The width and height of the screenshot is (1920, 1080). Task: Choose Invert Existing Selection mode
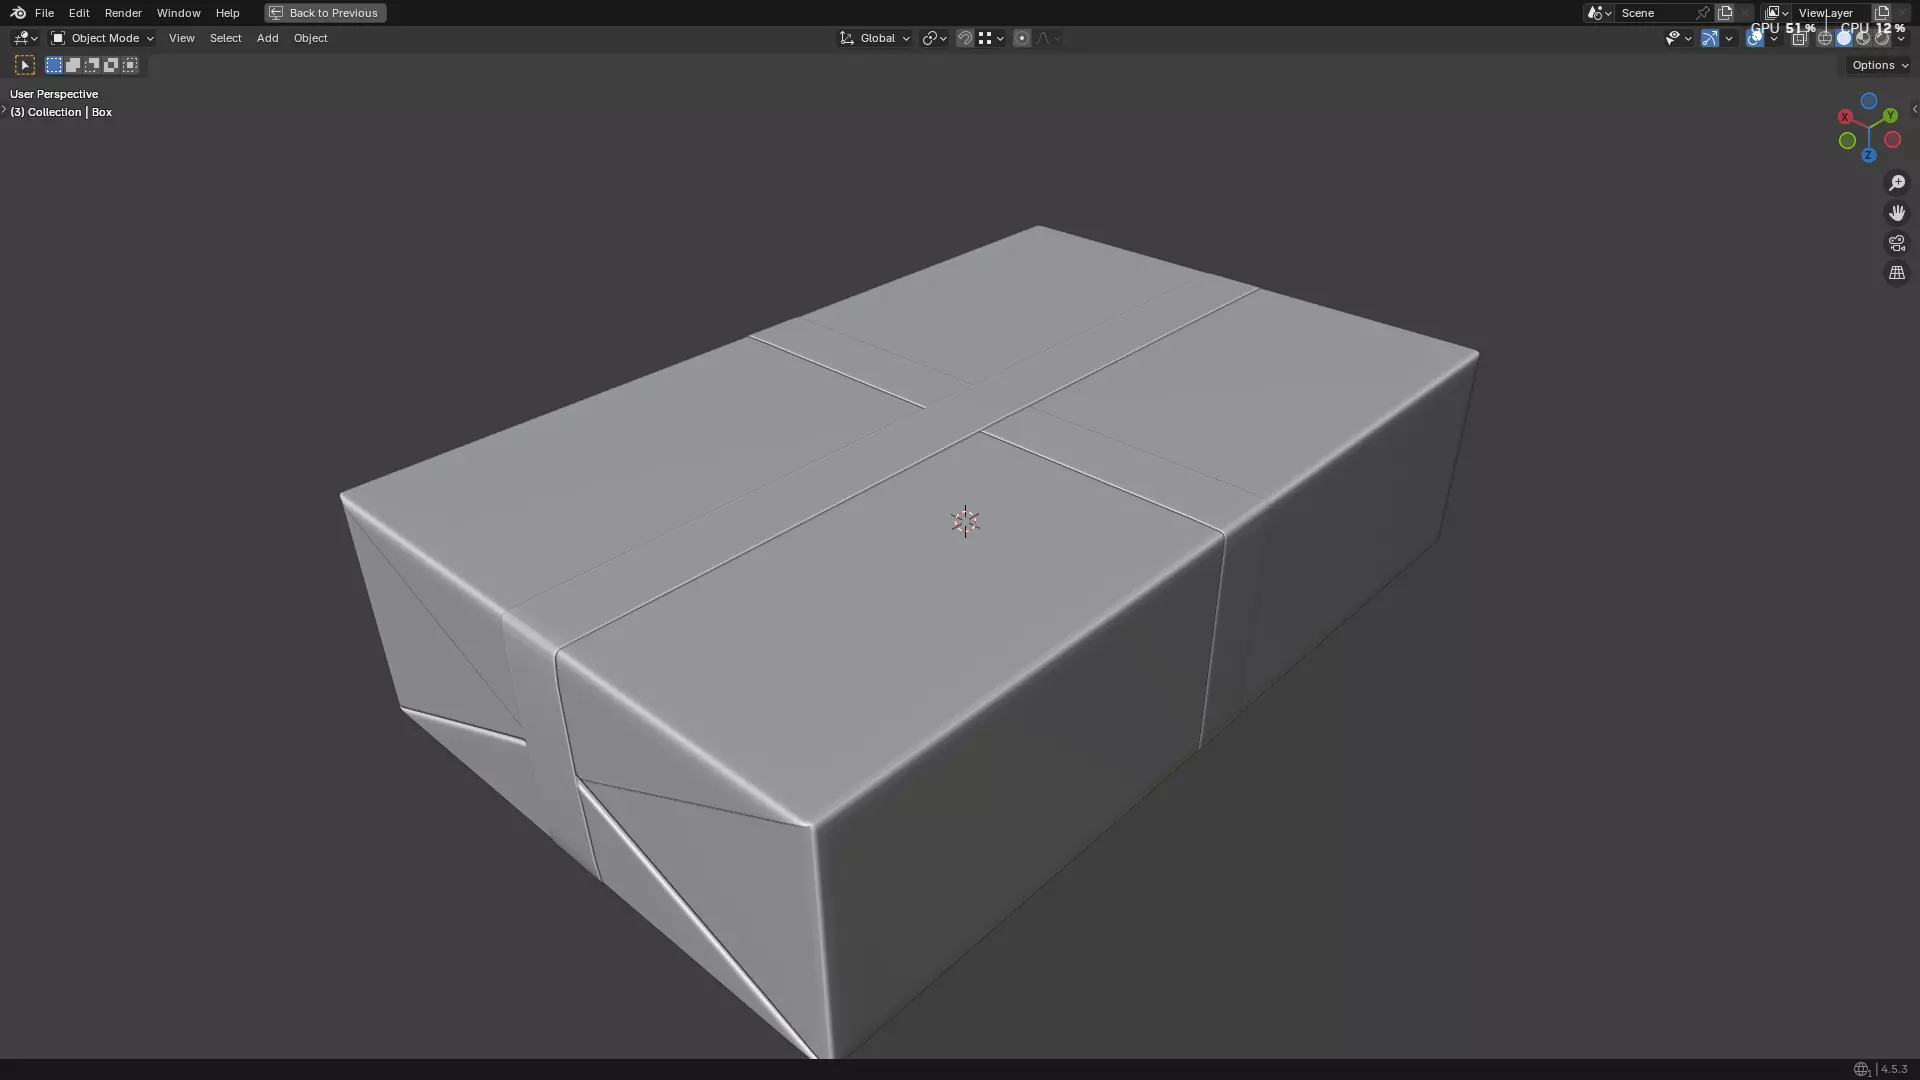tap(111, 65)
